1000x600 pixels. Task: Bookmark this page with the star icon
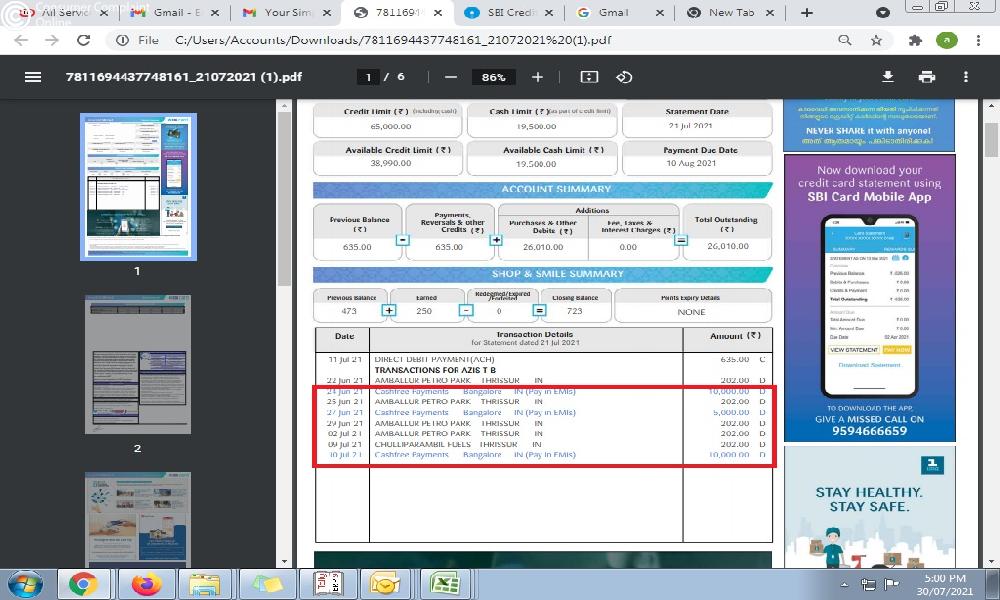(876, 41)
